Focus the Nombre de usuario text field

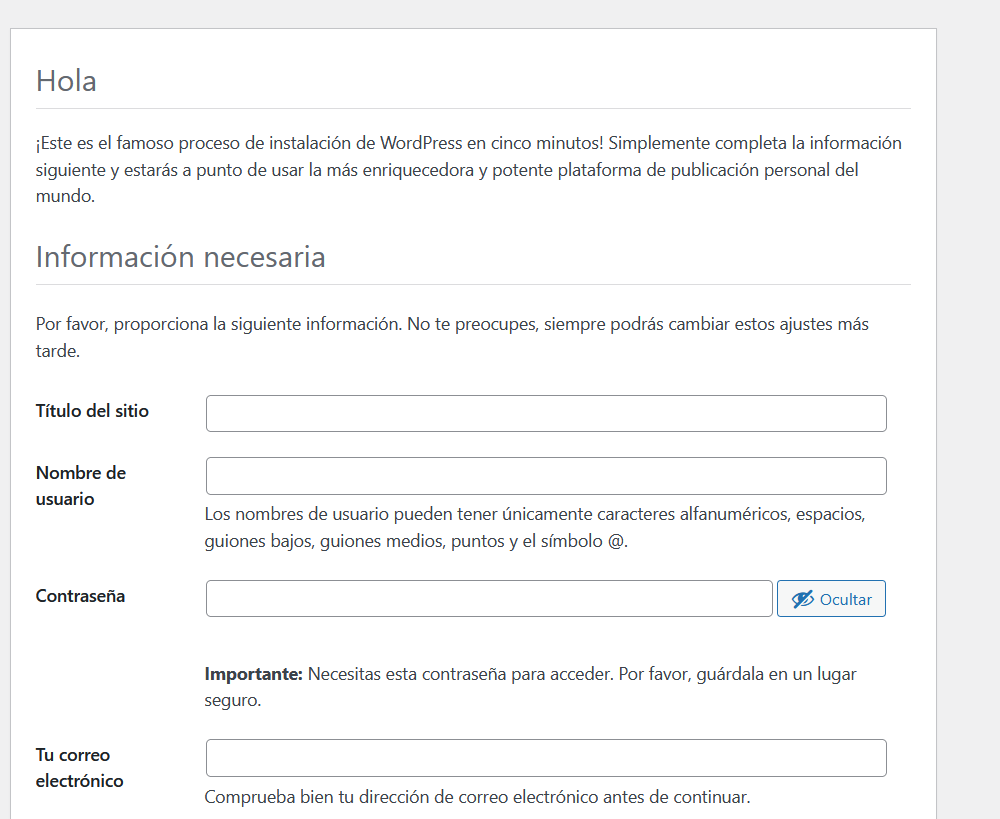[x=546, y=476]
